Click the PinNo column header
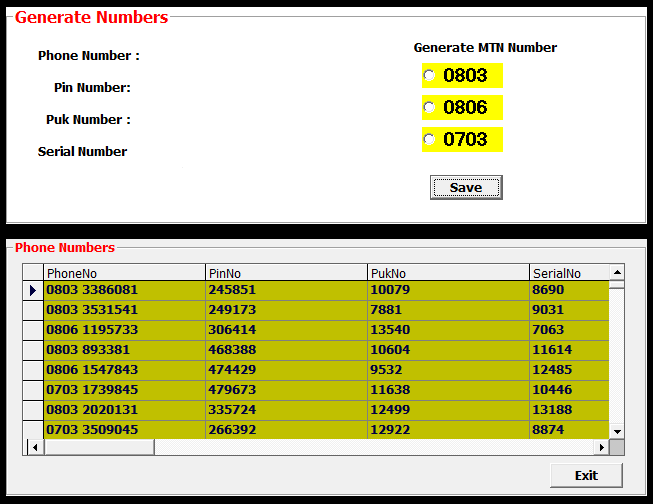 tap(287, 273)
